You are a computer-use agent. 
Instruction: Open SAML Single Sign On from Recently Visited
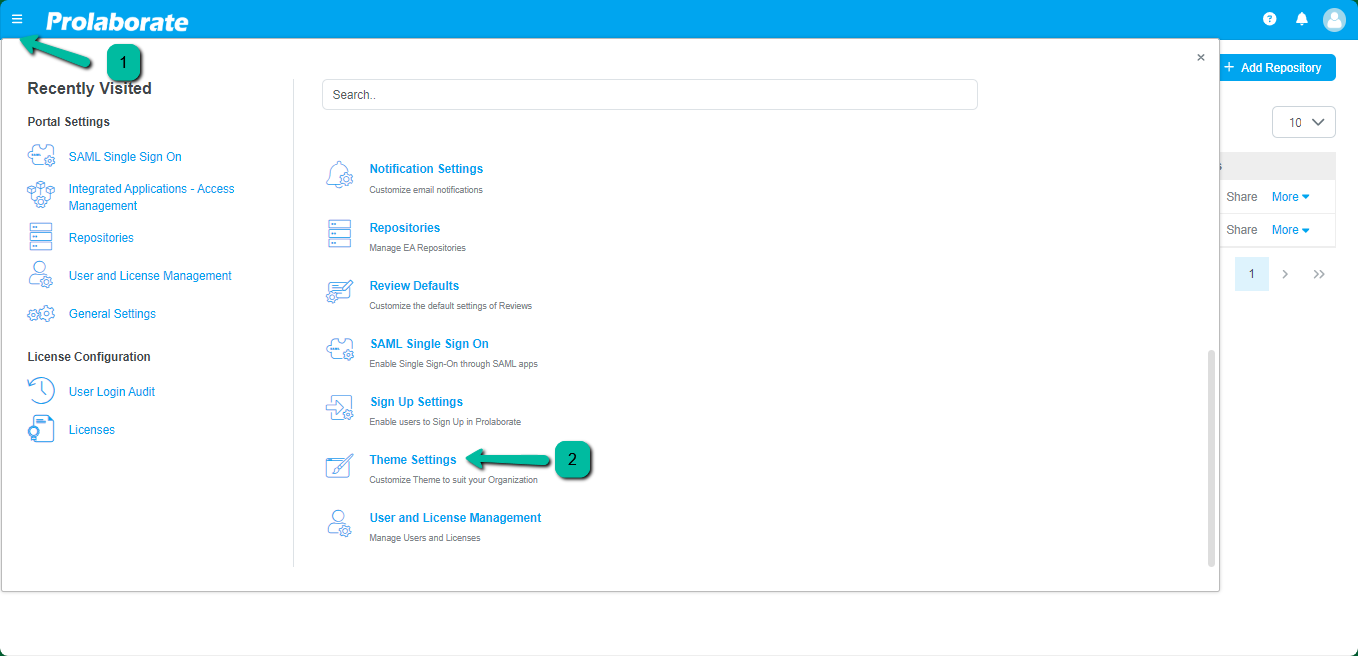point(125,157)
